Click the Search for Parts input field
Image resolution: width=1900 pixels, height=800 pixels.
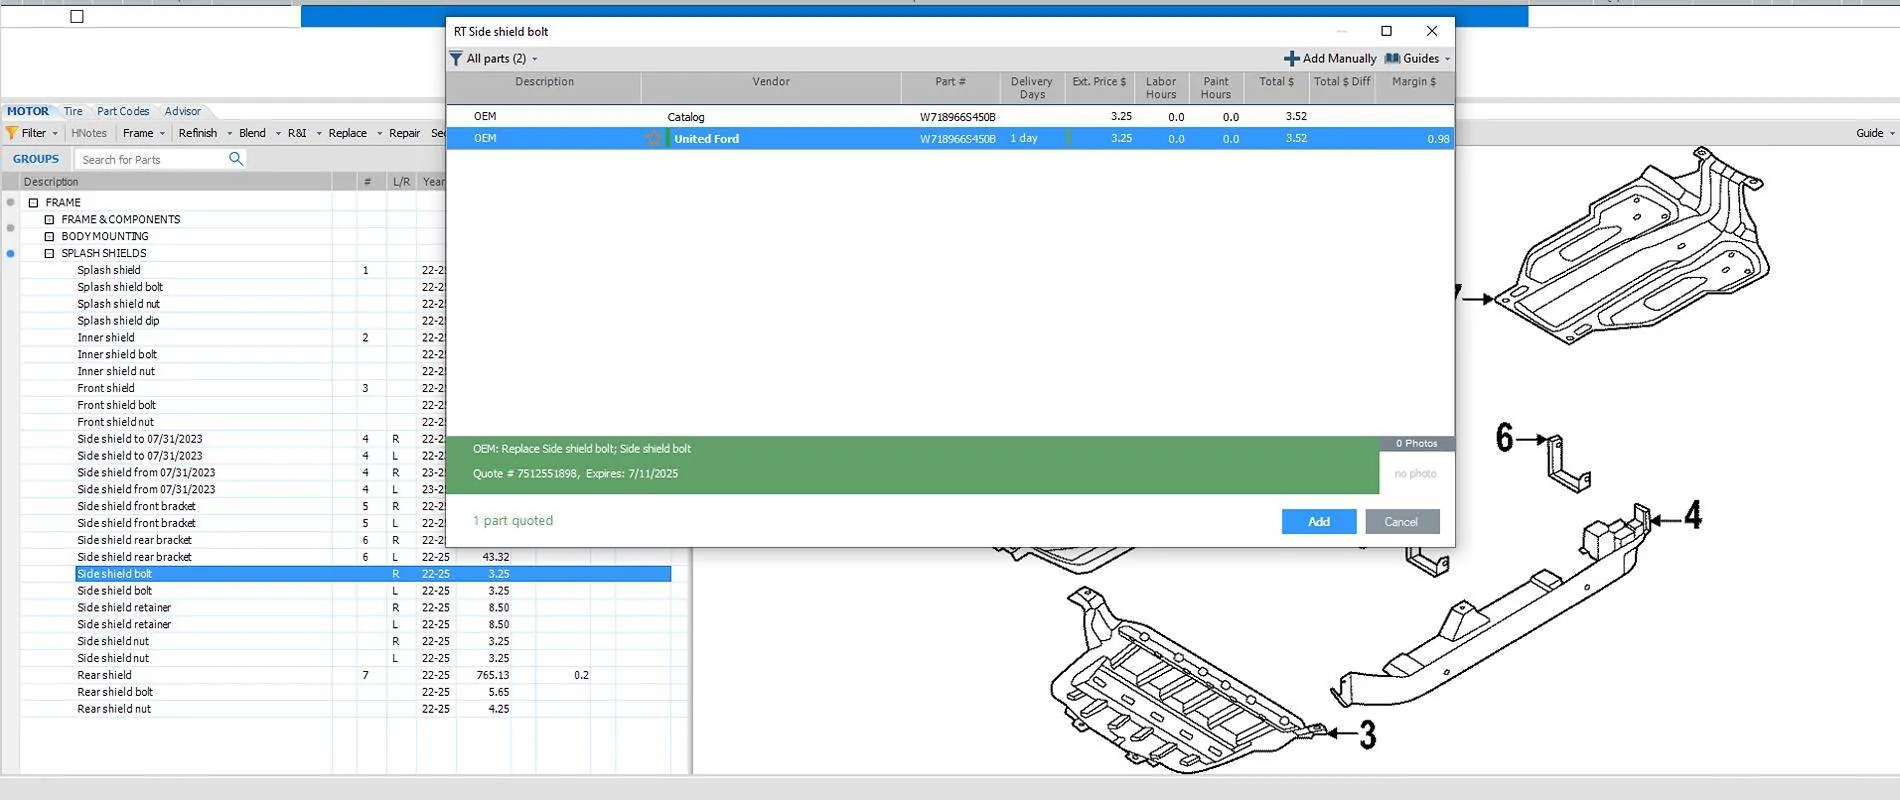pyautogui.click(x=150, y=160)
